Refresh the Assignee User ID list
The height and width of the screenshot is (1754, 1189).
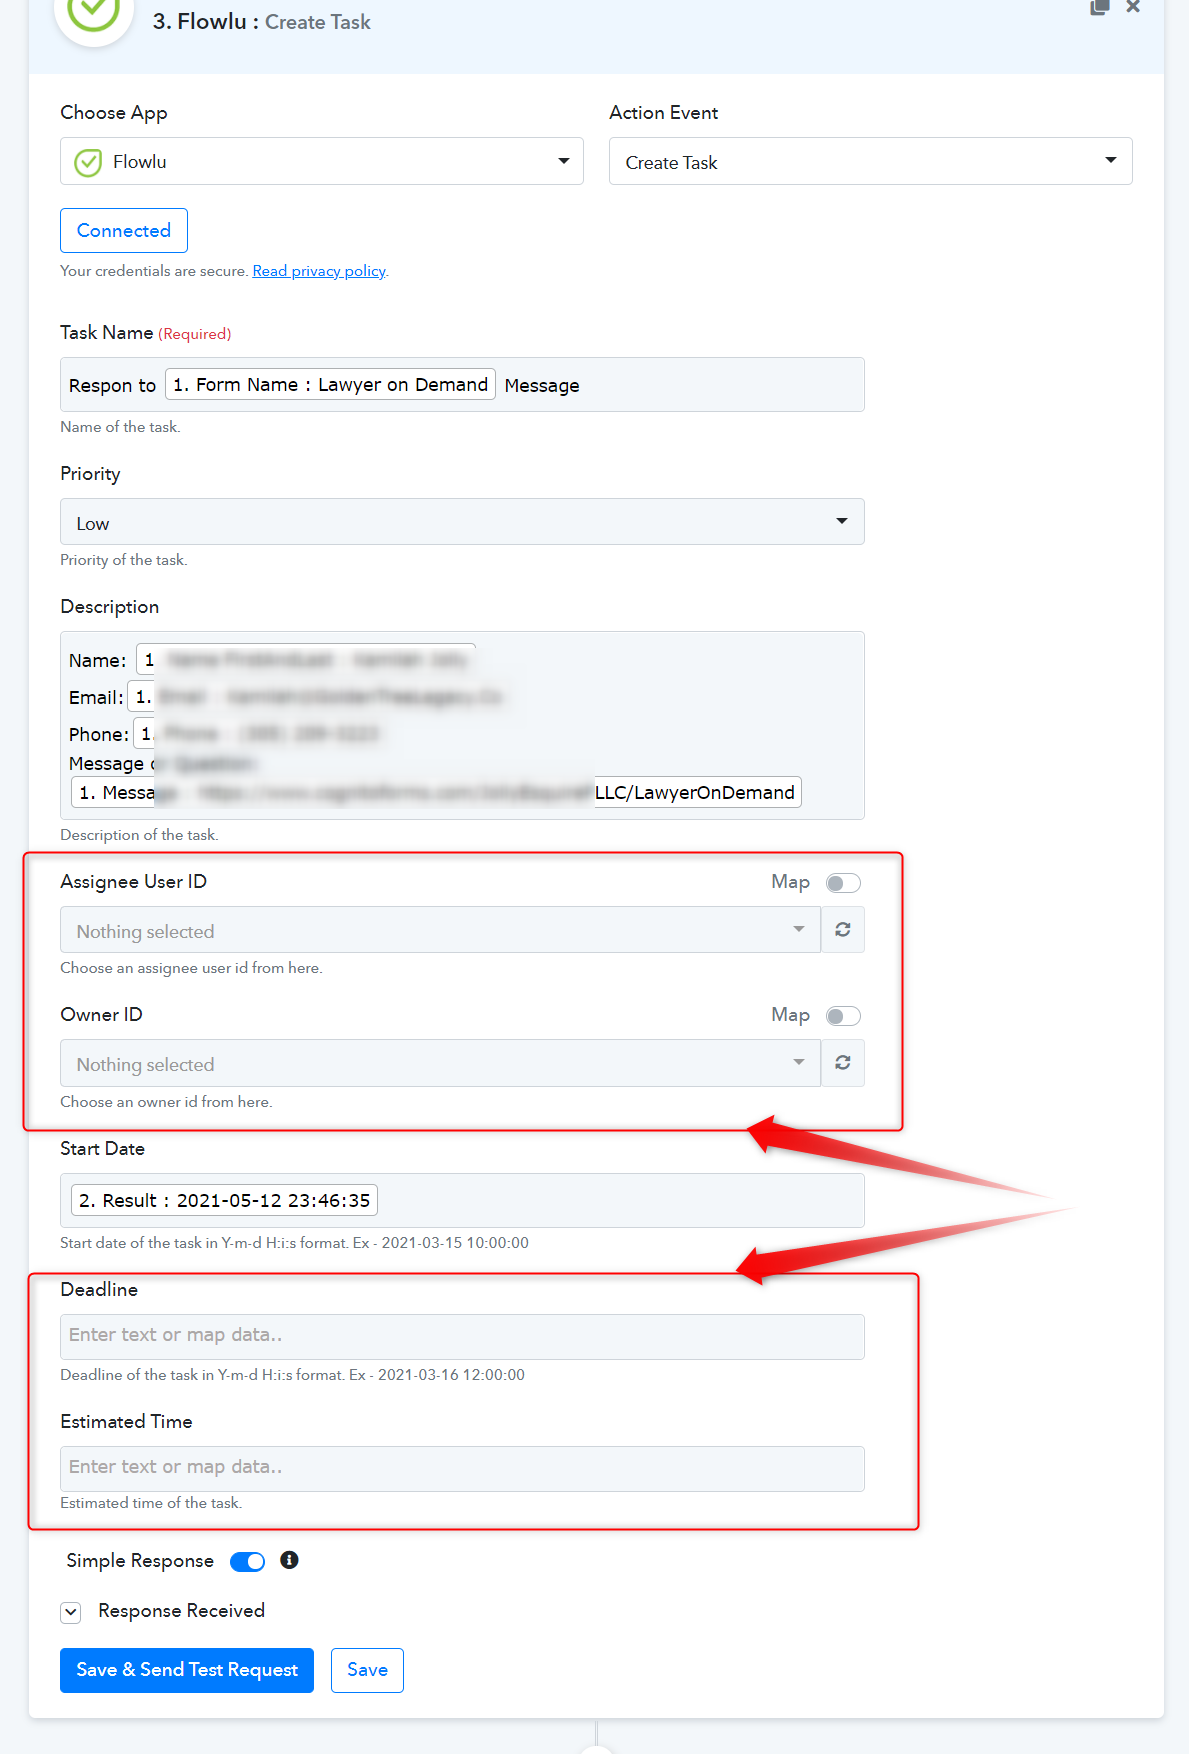[843, 930]
